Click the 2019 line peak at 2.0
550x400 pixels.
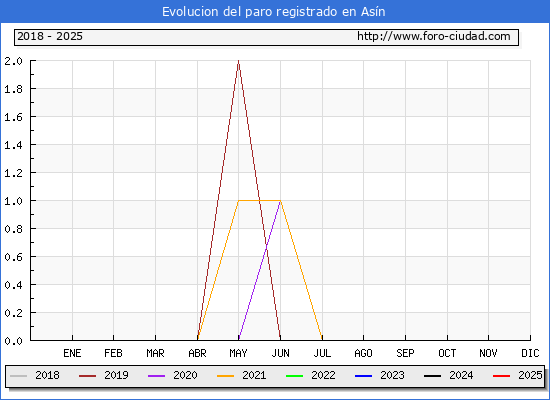pyautogui.click(x=239, y=61)
